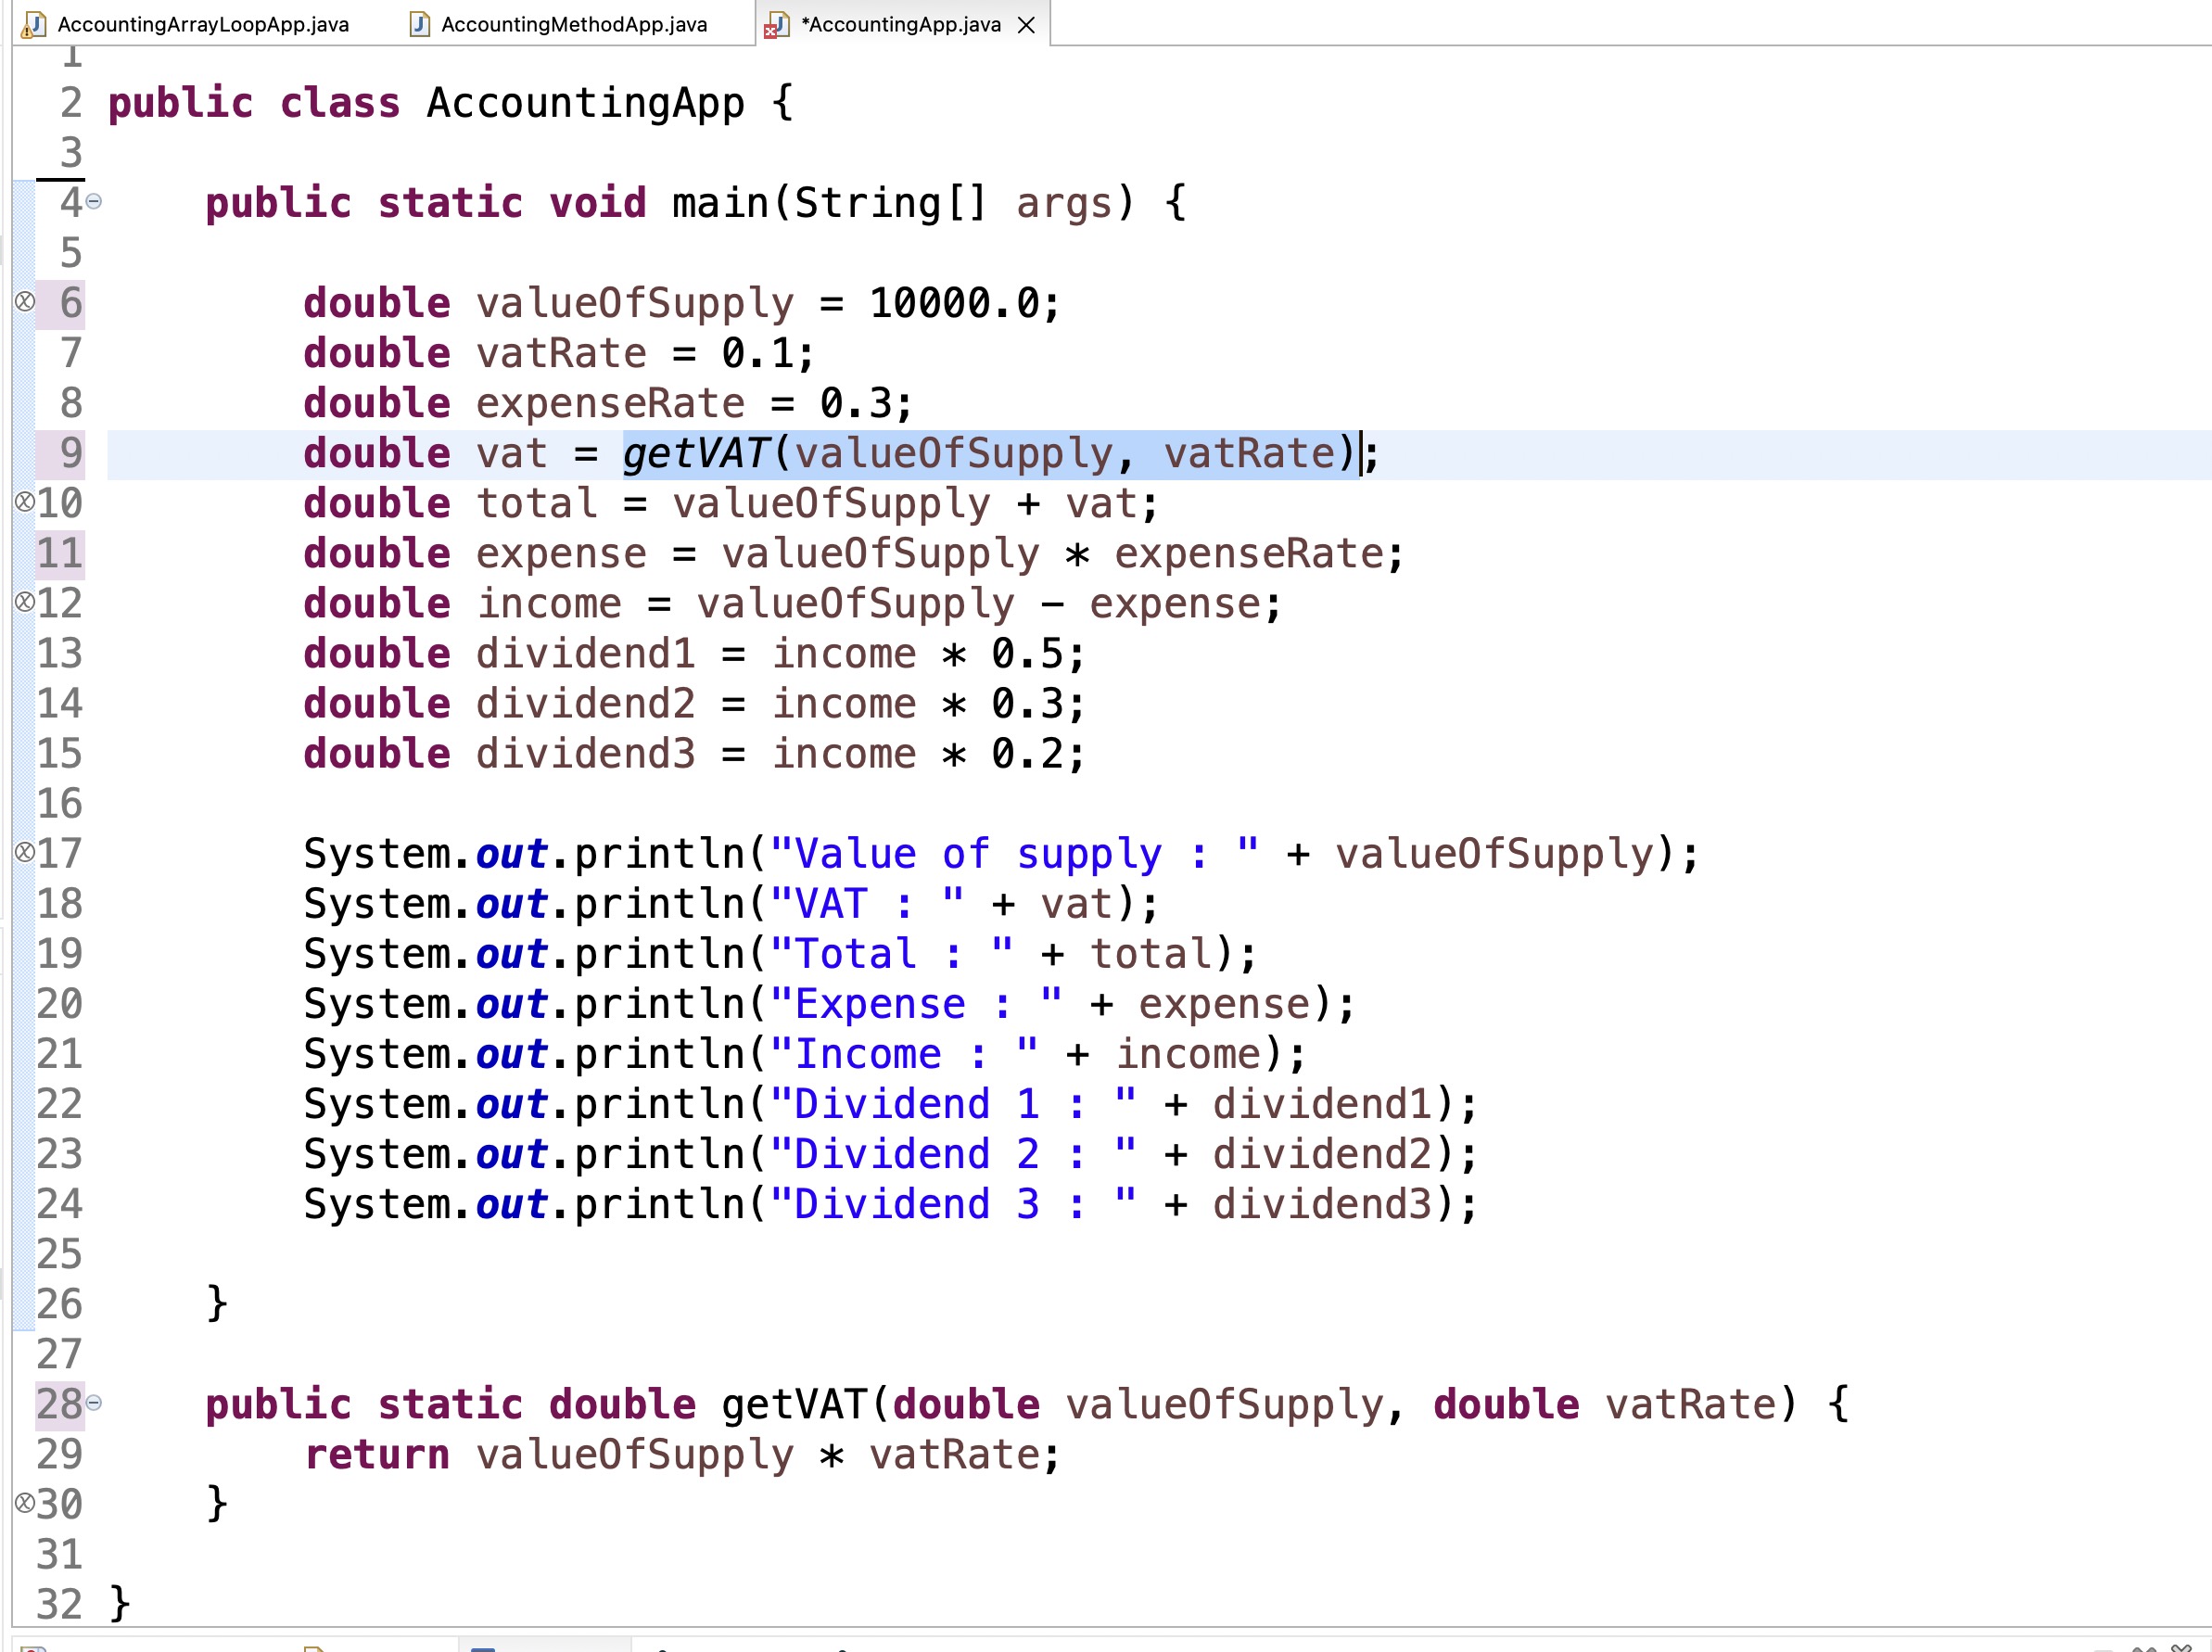Switch to the AccountingMethodApp.java tab
Image resolution: width=2212 pixels, height=1652 pixels.
pyautogui.click(x=573, y=25)
